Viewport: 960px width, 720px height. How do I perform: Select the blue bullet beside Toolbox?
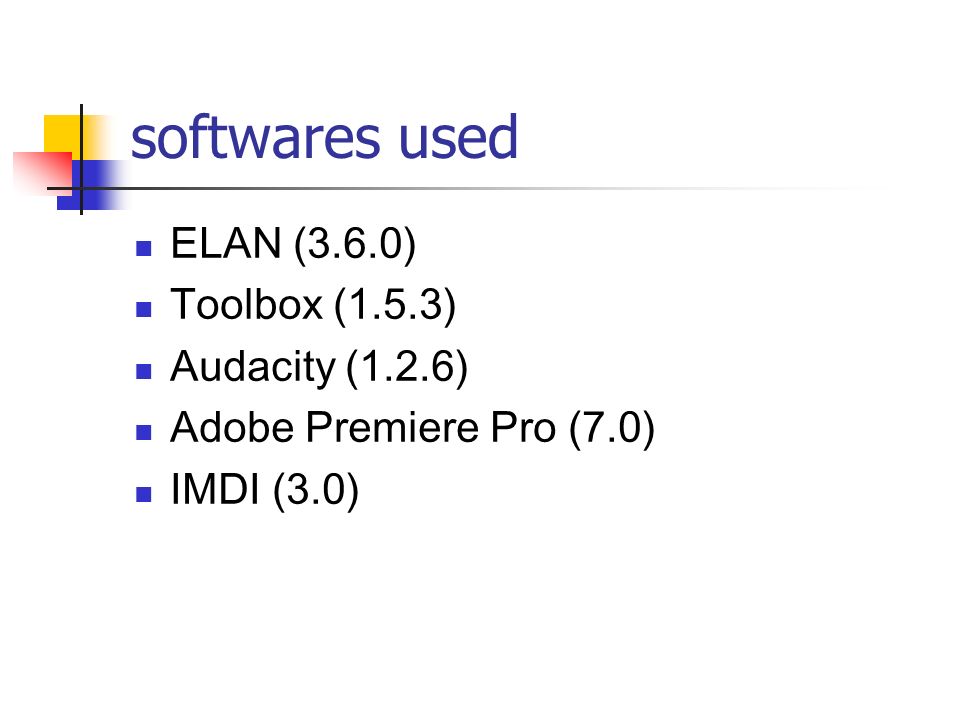(143, 309)
